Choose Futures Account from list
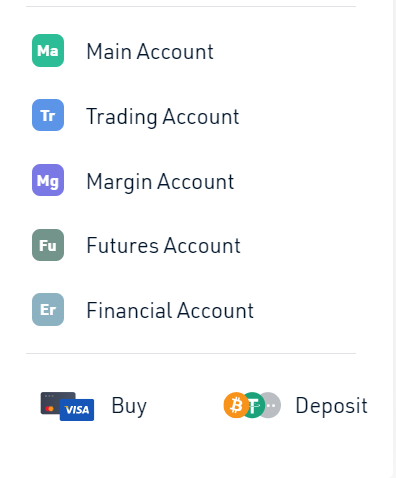This screenshot has height=478, width=396. 163,246
